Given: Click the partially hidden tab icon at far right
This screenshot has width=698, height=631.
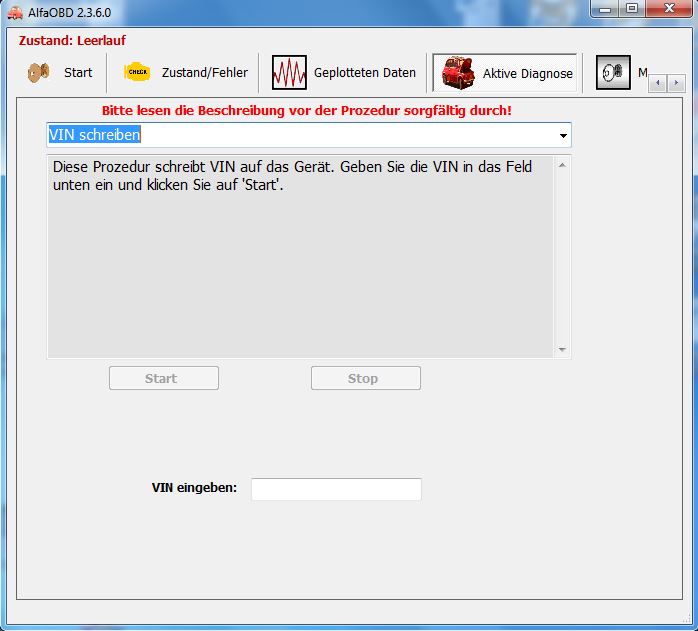Looking at the screenshot, I should (x=613, y=73).
